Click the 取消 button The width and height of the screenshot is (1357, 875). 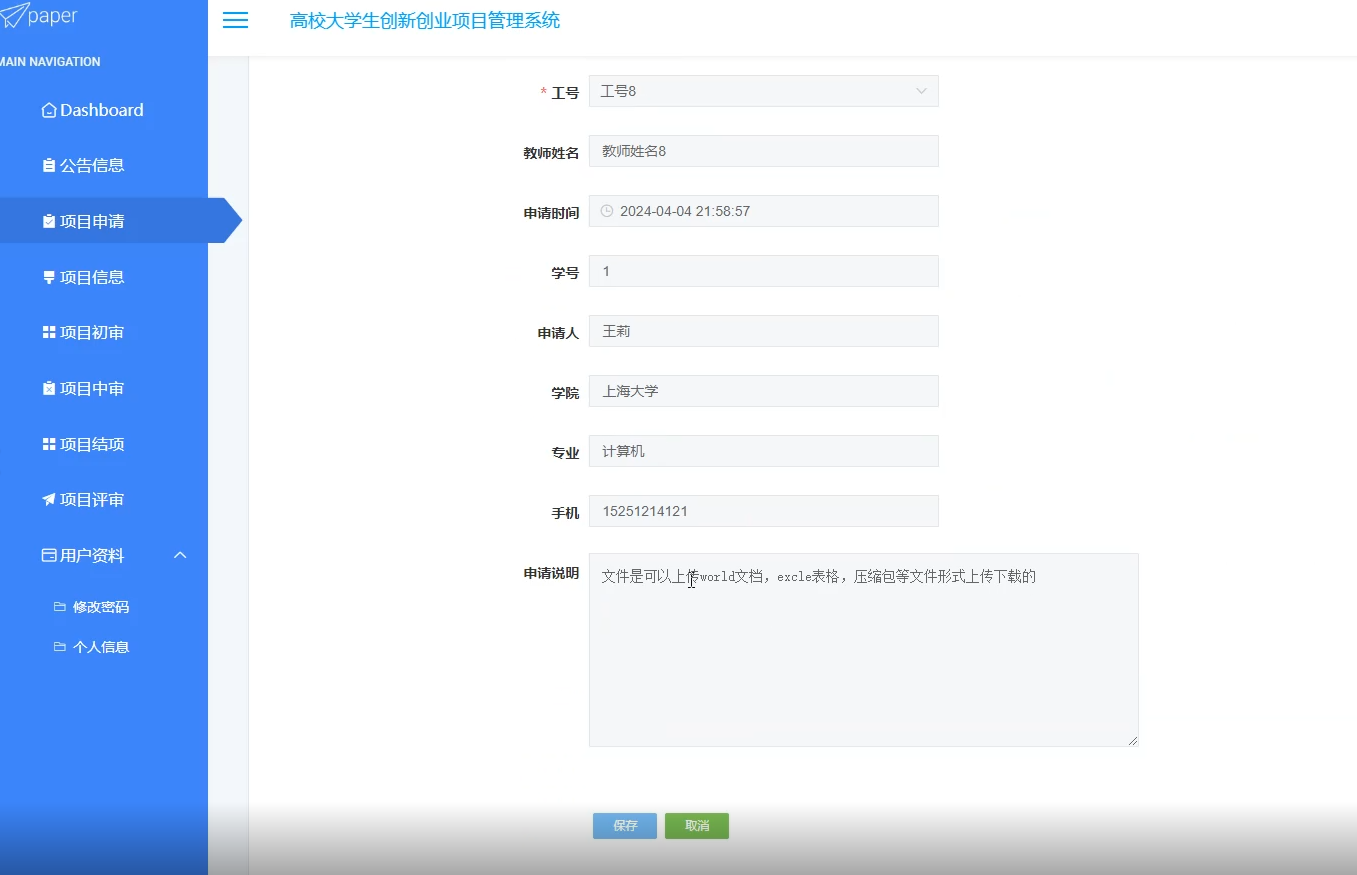(696, 825)
